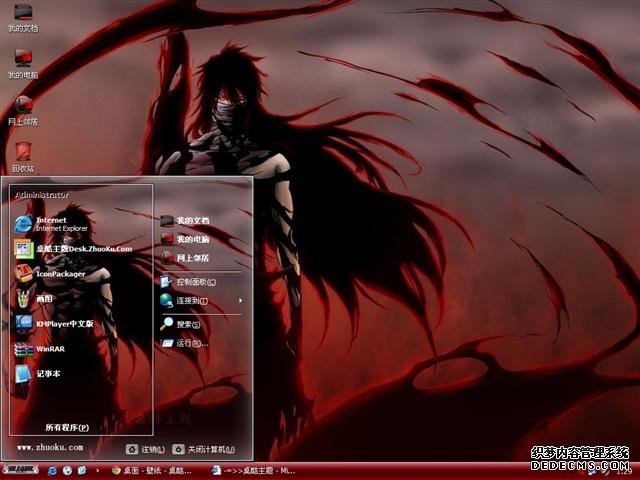Open the 网上邻居 desktop icon

point(23,111)
